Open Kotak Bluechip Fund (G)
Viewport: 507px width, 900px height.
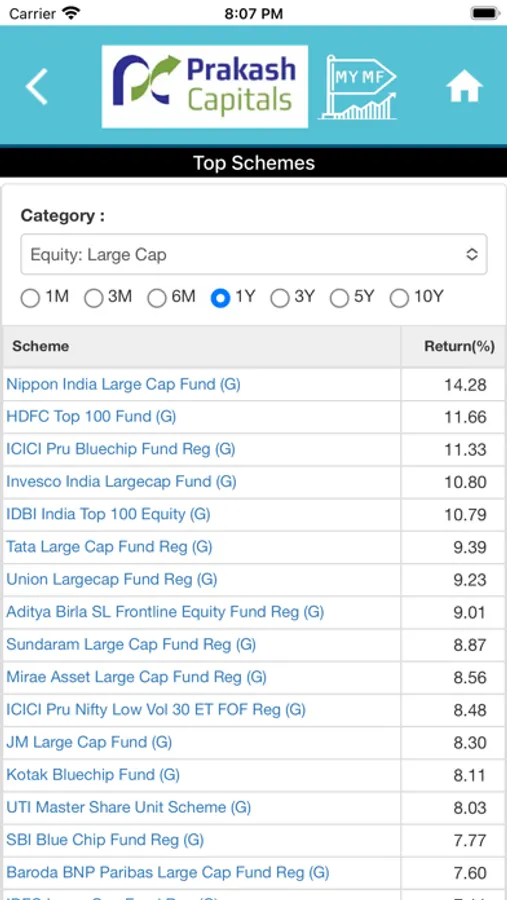coord(93,775)
